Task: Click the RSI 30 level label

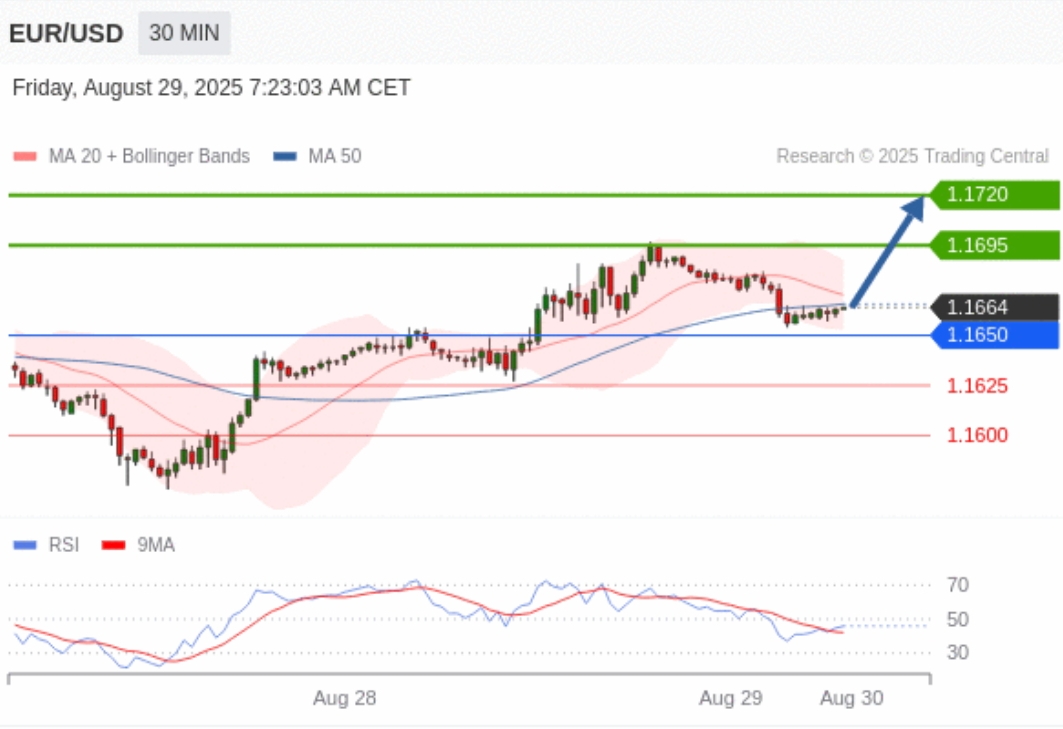Action: click(x=957, y=652)
